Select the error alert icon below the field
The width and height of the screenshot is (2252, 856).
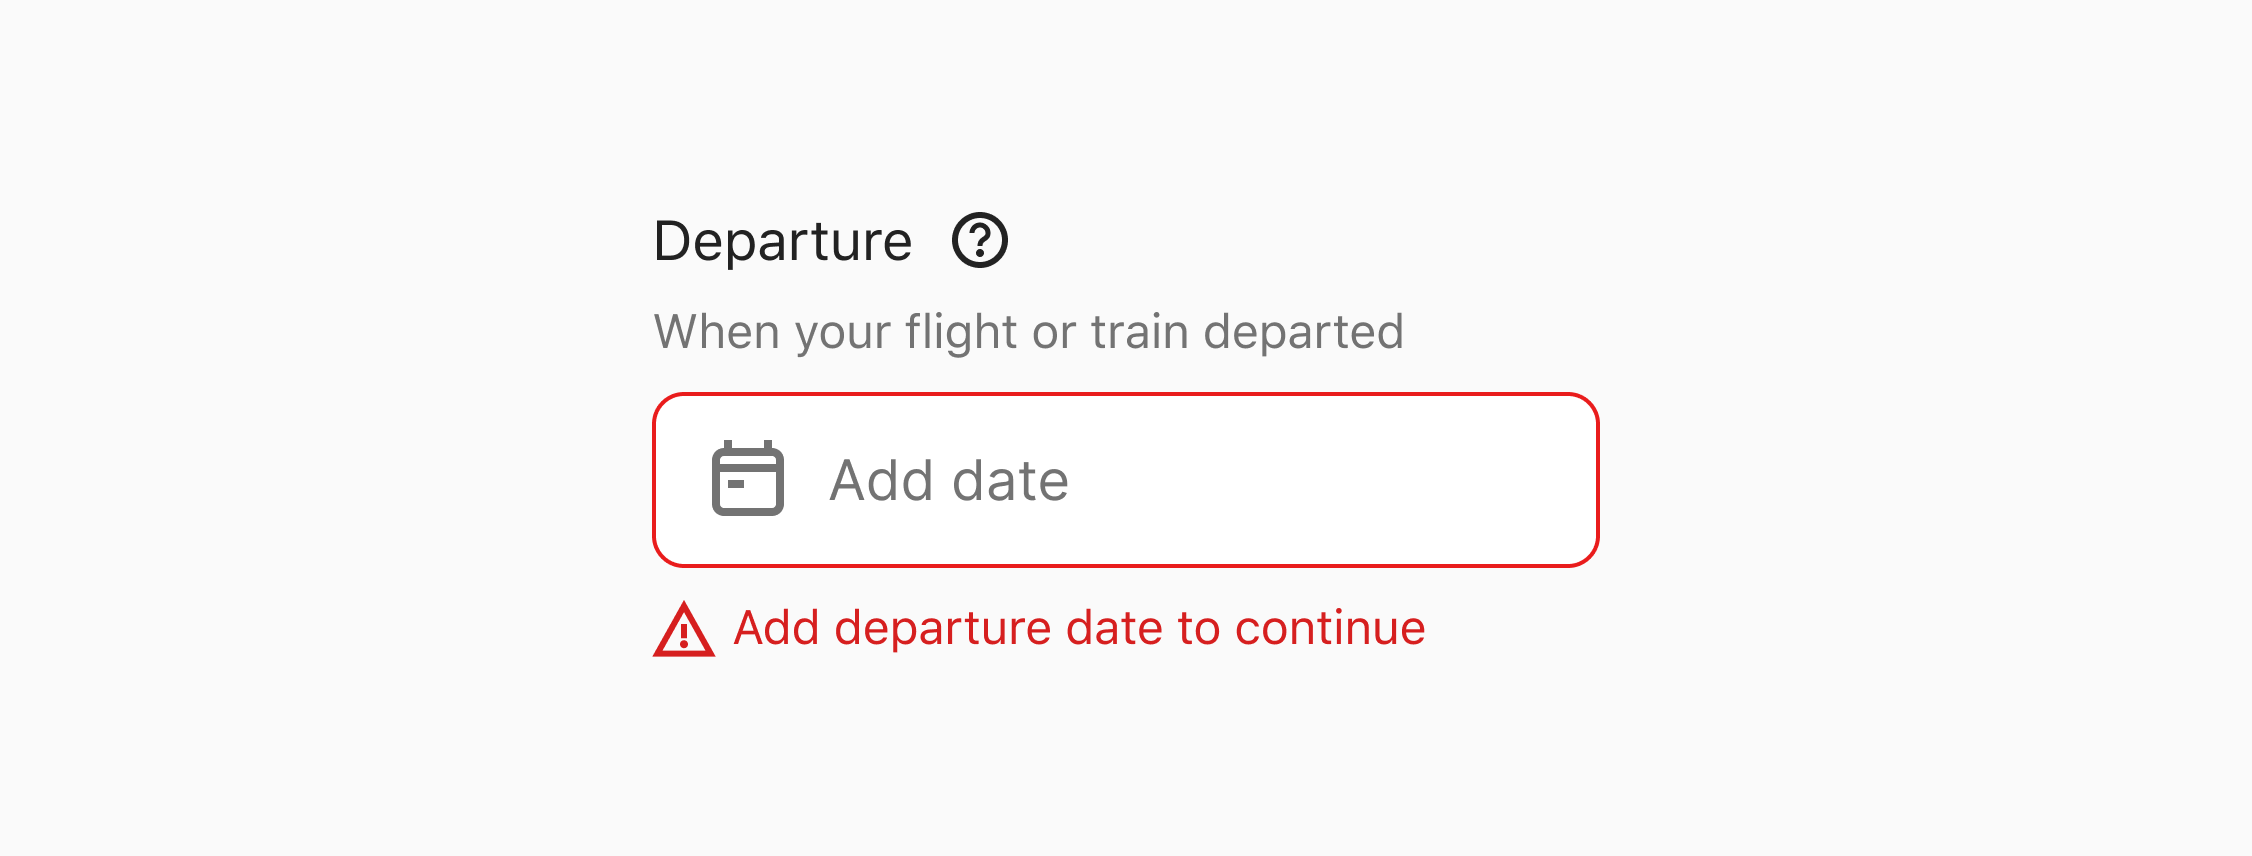coord(683,630)
